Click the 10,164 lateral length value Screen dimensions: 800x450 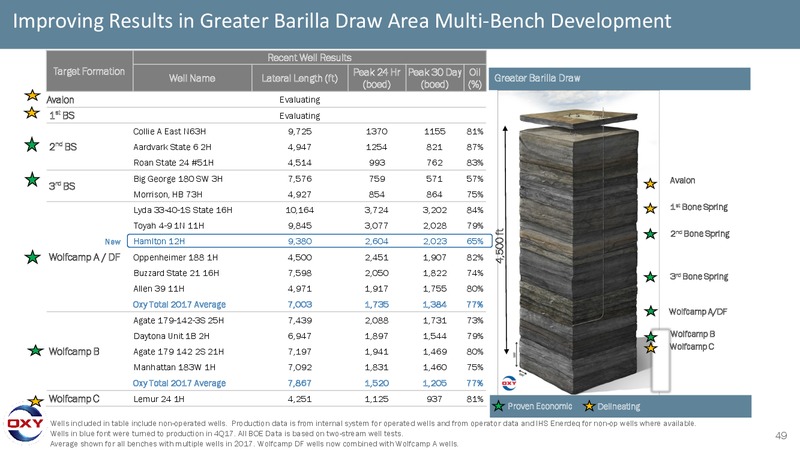point(300,210)
